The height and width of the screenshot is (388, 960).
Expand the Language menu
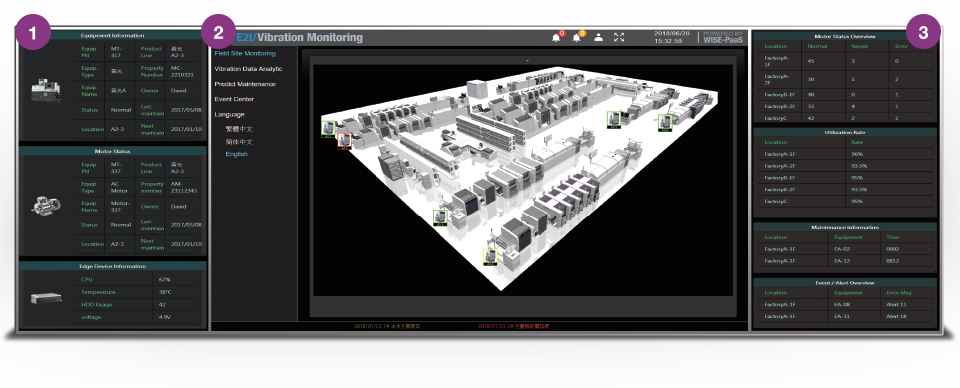[229, 114]
